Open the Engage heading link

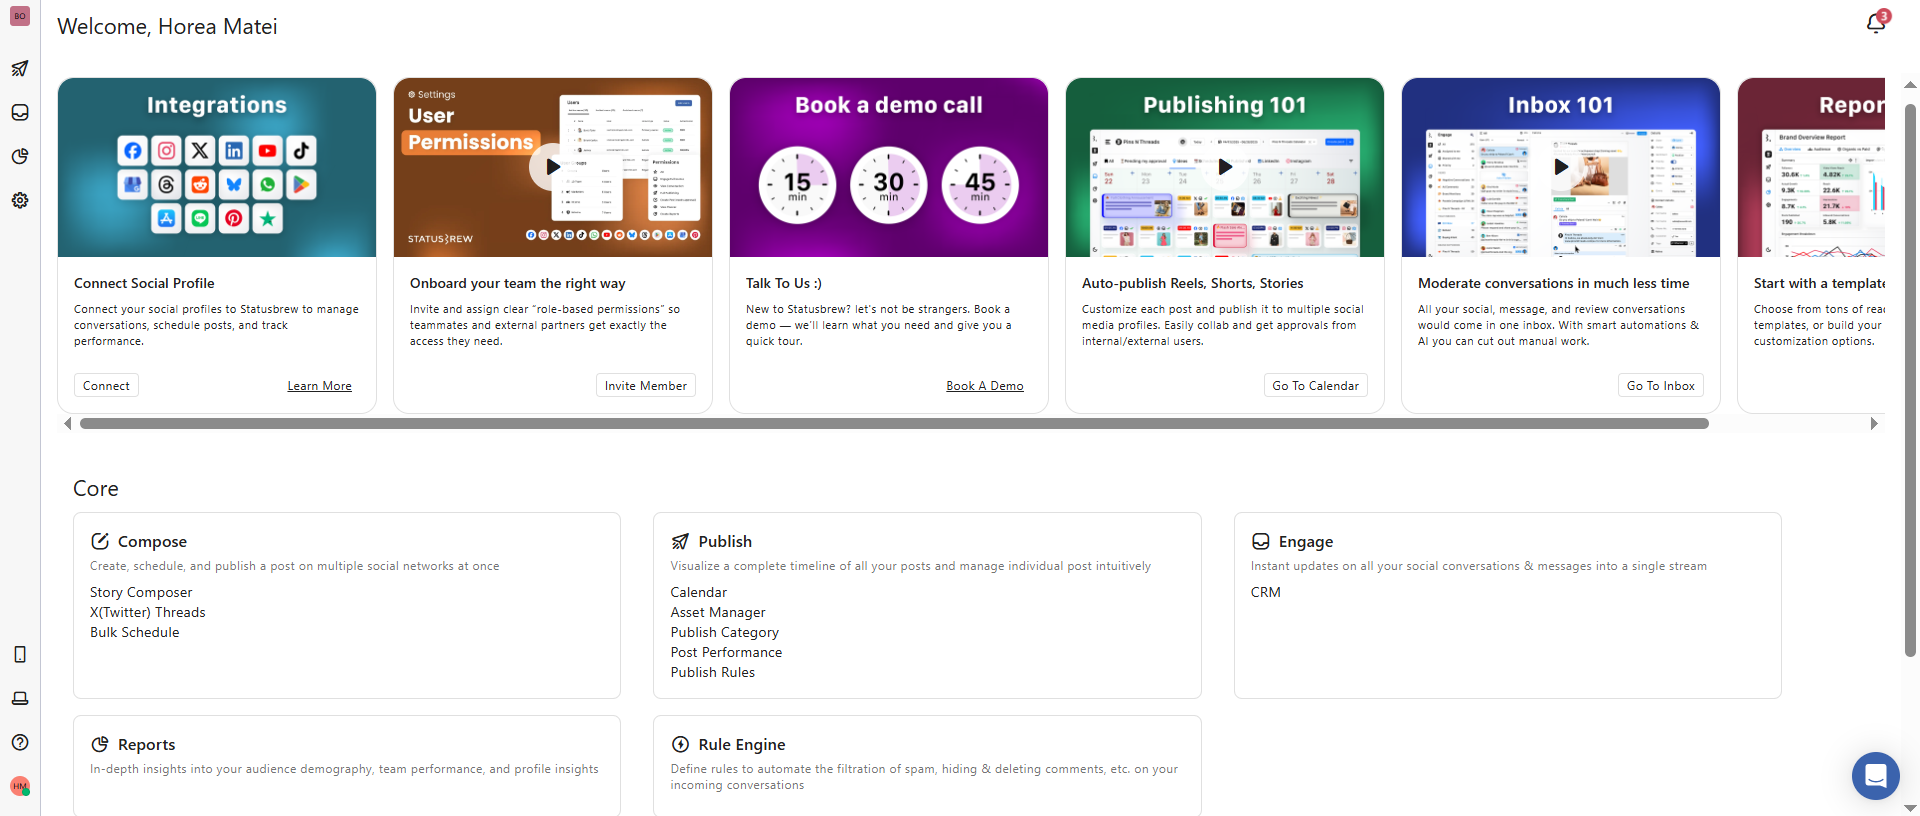(1306, 541)
